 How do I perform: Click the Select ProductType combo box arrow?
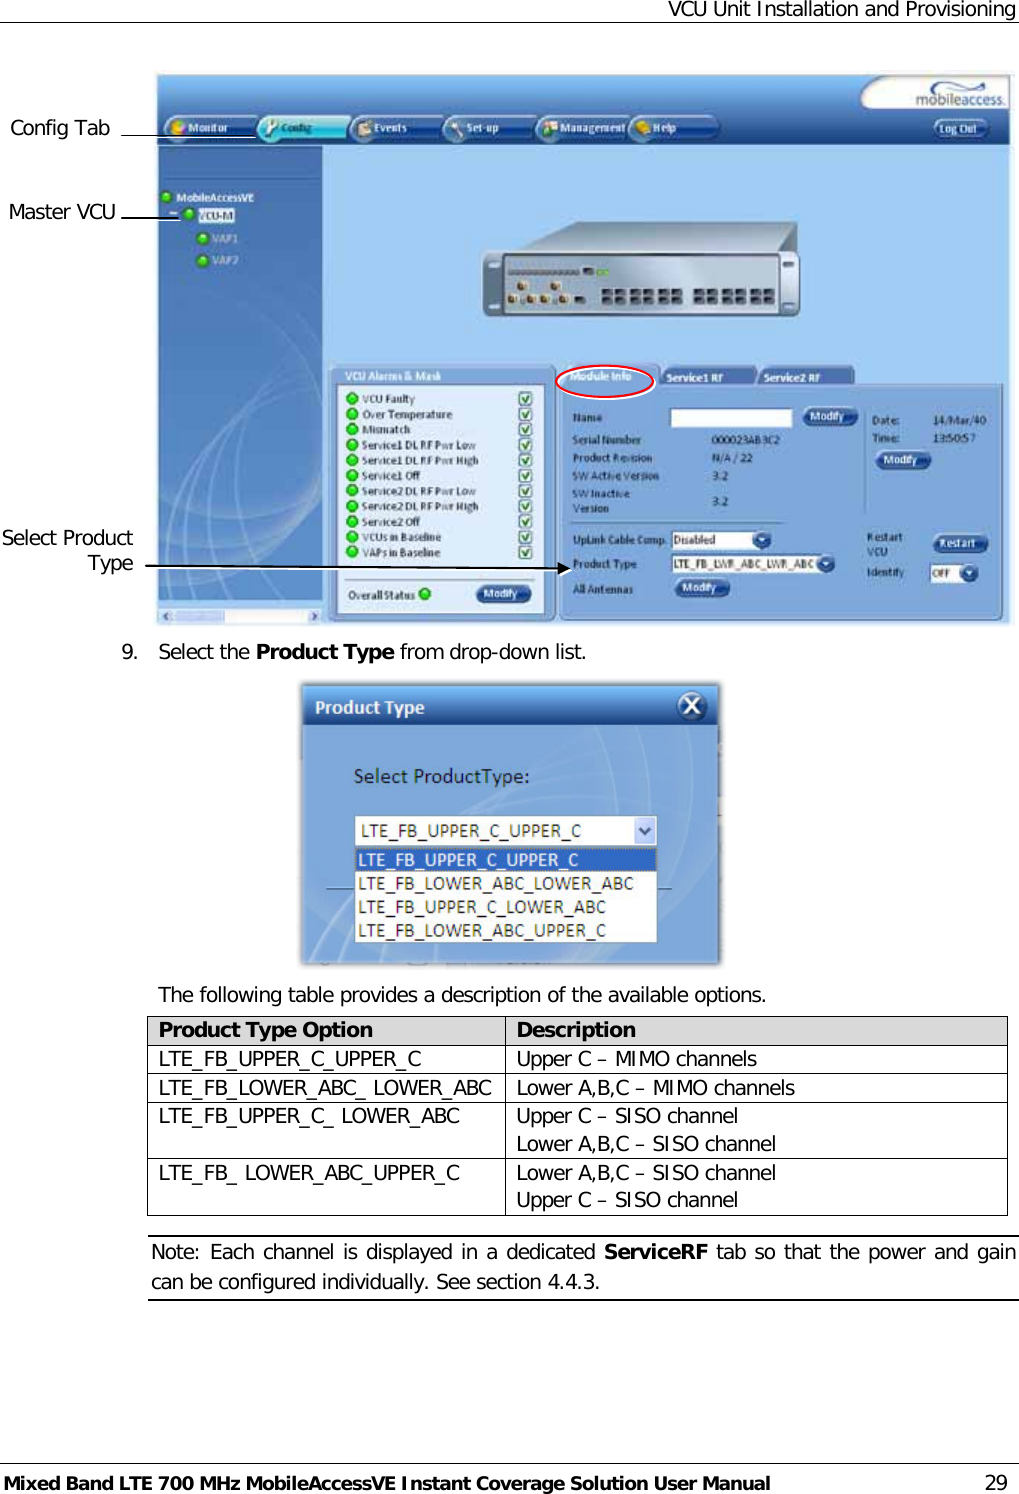644,830
